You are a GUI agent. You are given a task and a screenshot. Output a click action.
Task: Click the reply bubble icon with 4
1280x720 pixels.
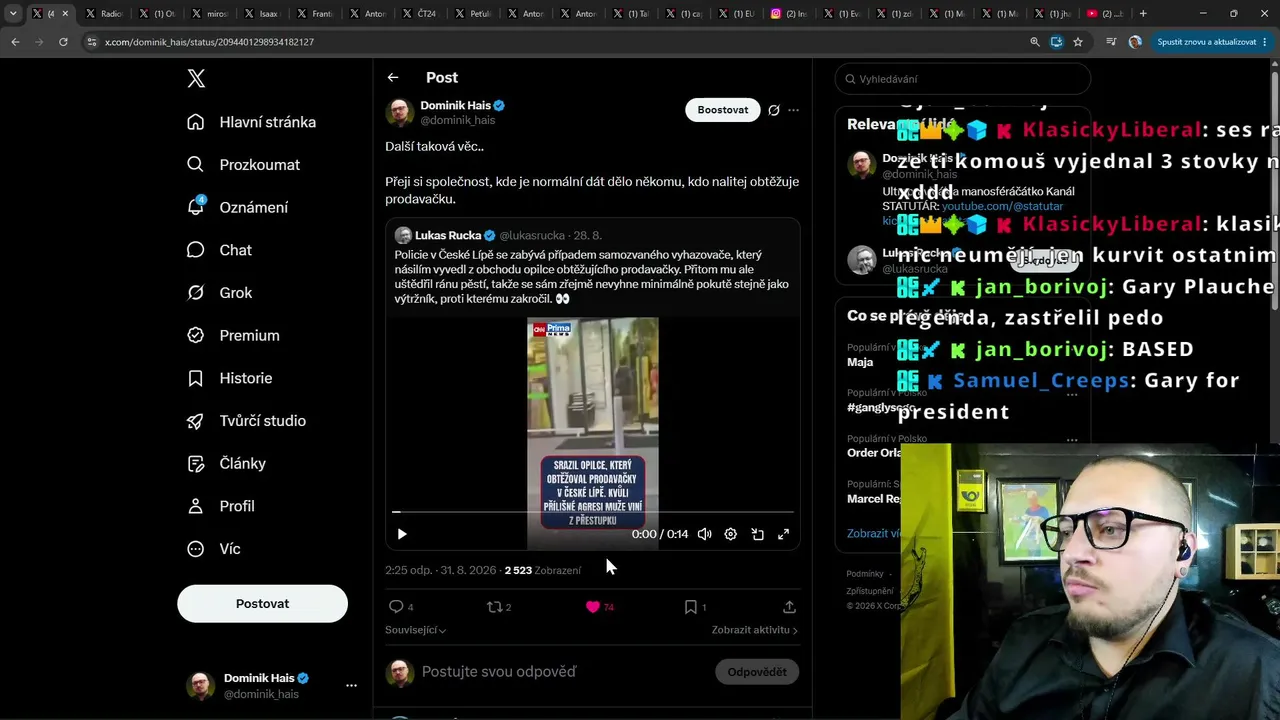coord(396,607)
